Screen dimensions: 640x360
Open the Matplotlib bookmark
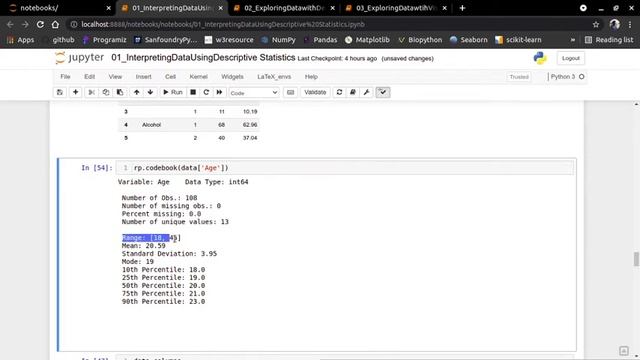tap(367, 40)
